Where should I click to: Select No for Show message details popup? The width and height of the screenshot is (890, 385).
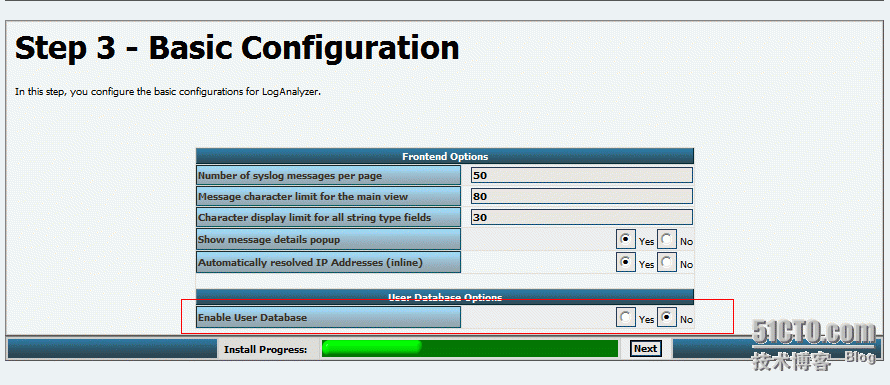tap(667, 240)
